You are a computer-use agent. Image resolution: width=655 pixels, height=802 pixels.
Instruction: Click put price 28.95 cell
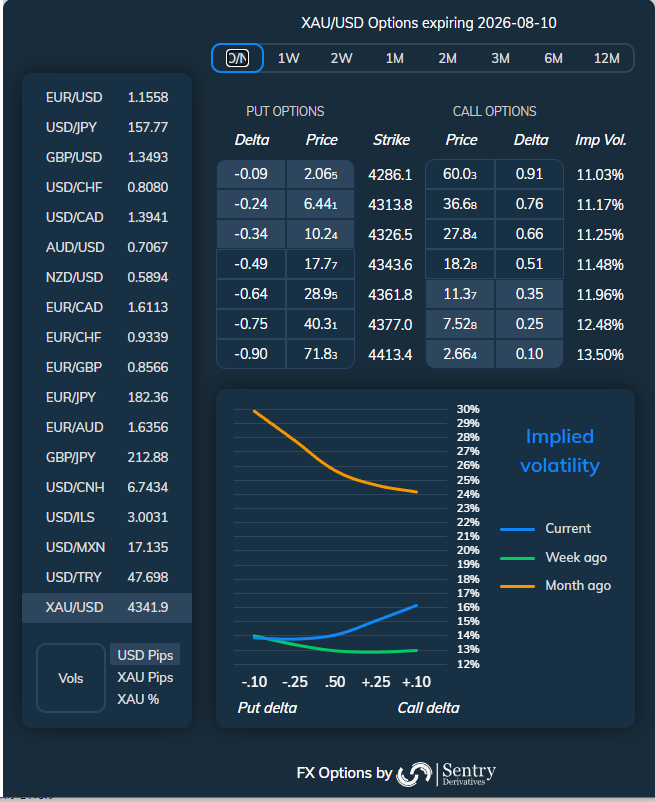tap(321, 294)
